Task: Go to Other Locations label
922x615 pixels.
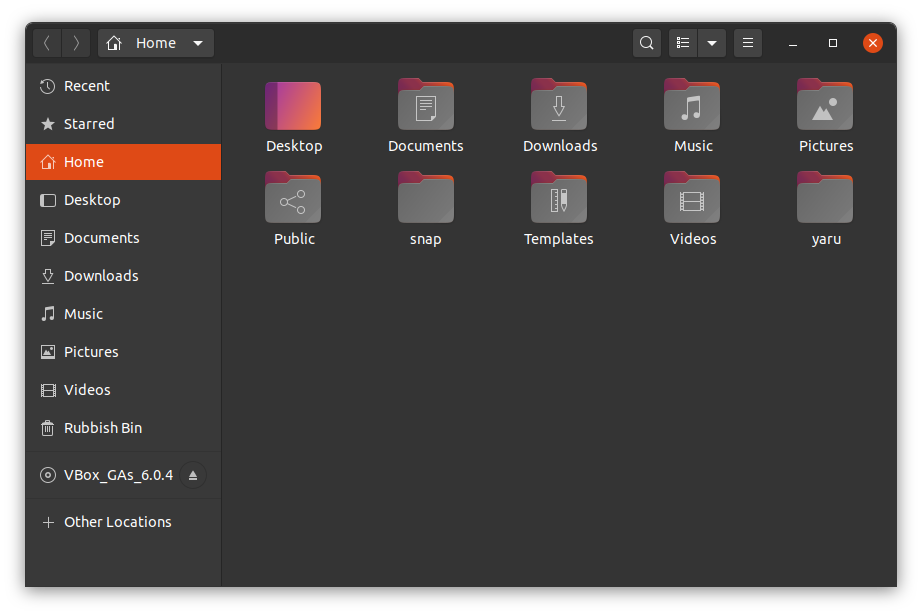Action: click(x=118, y=522)
